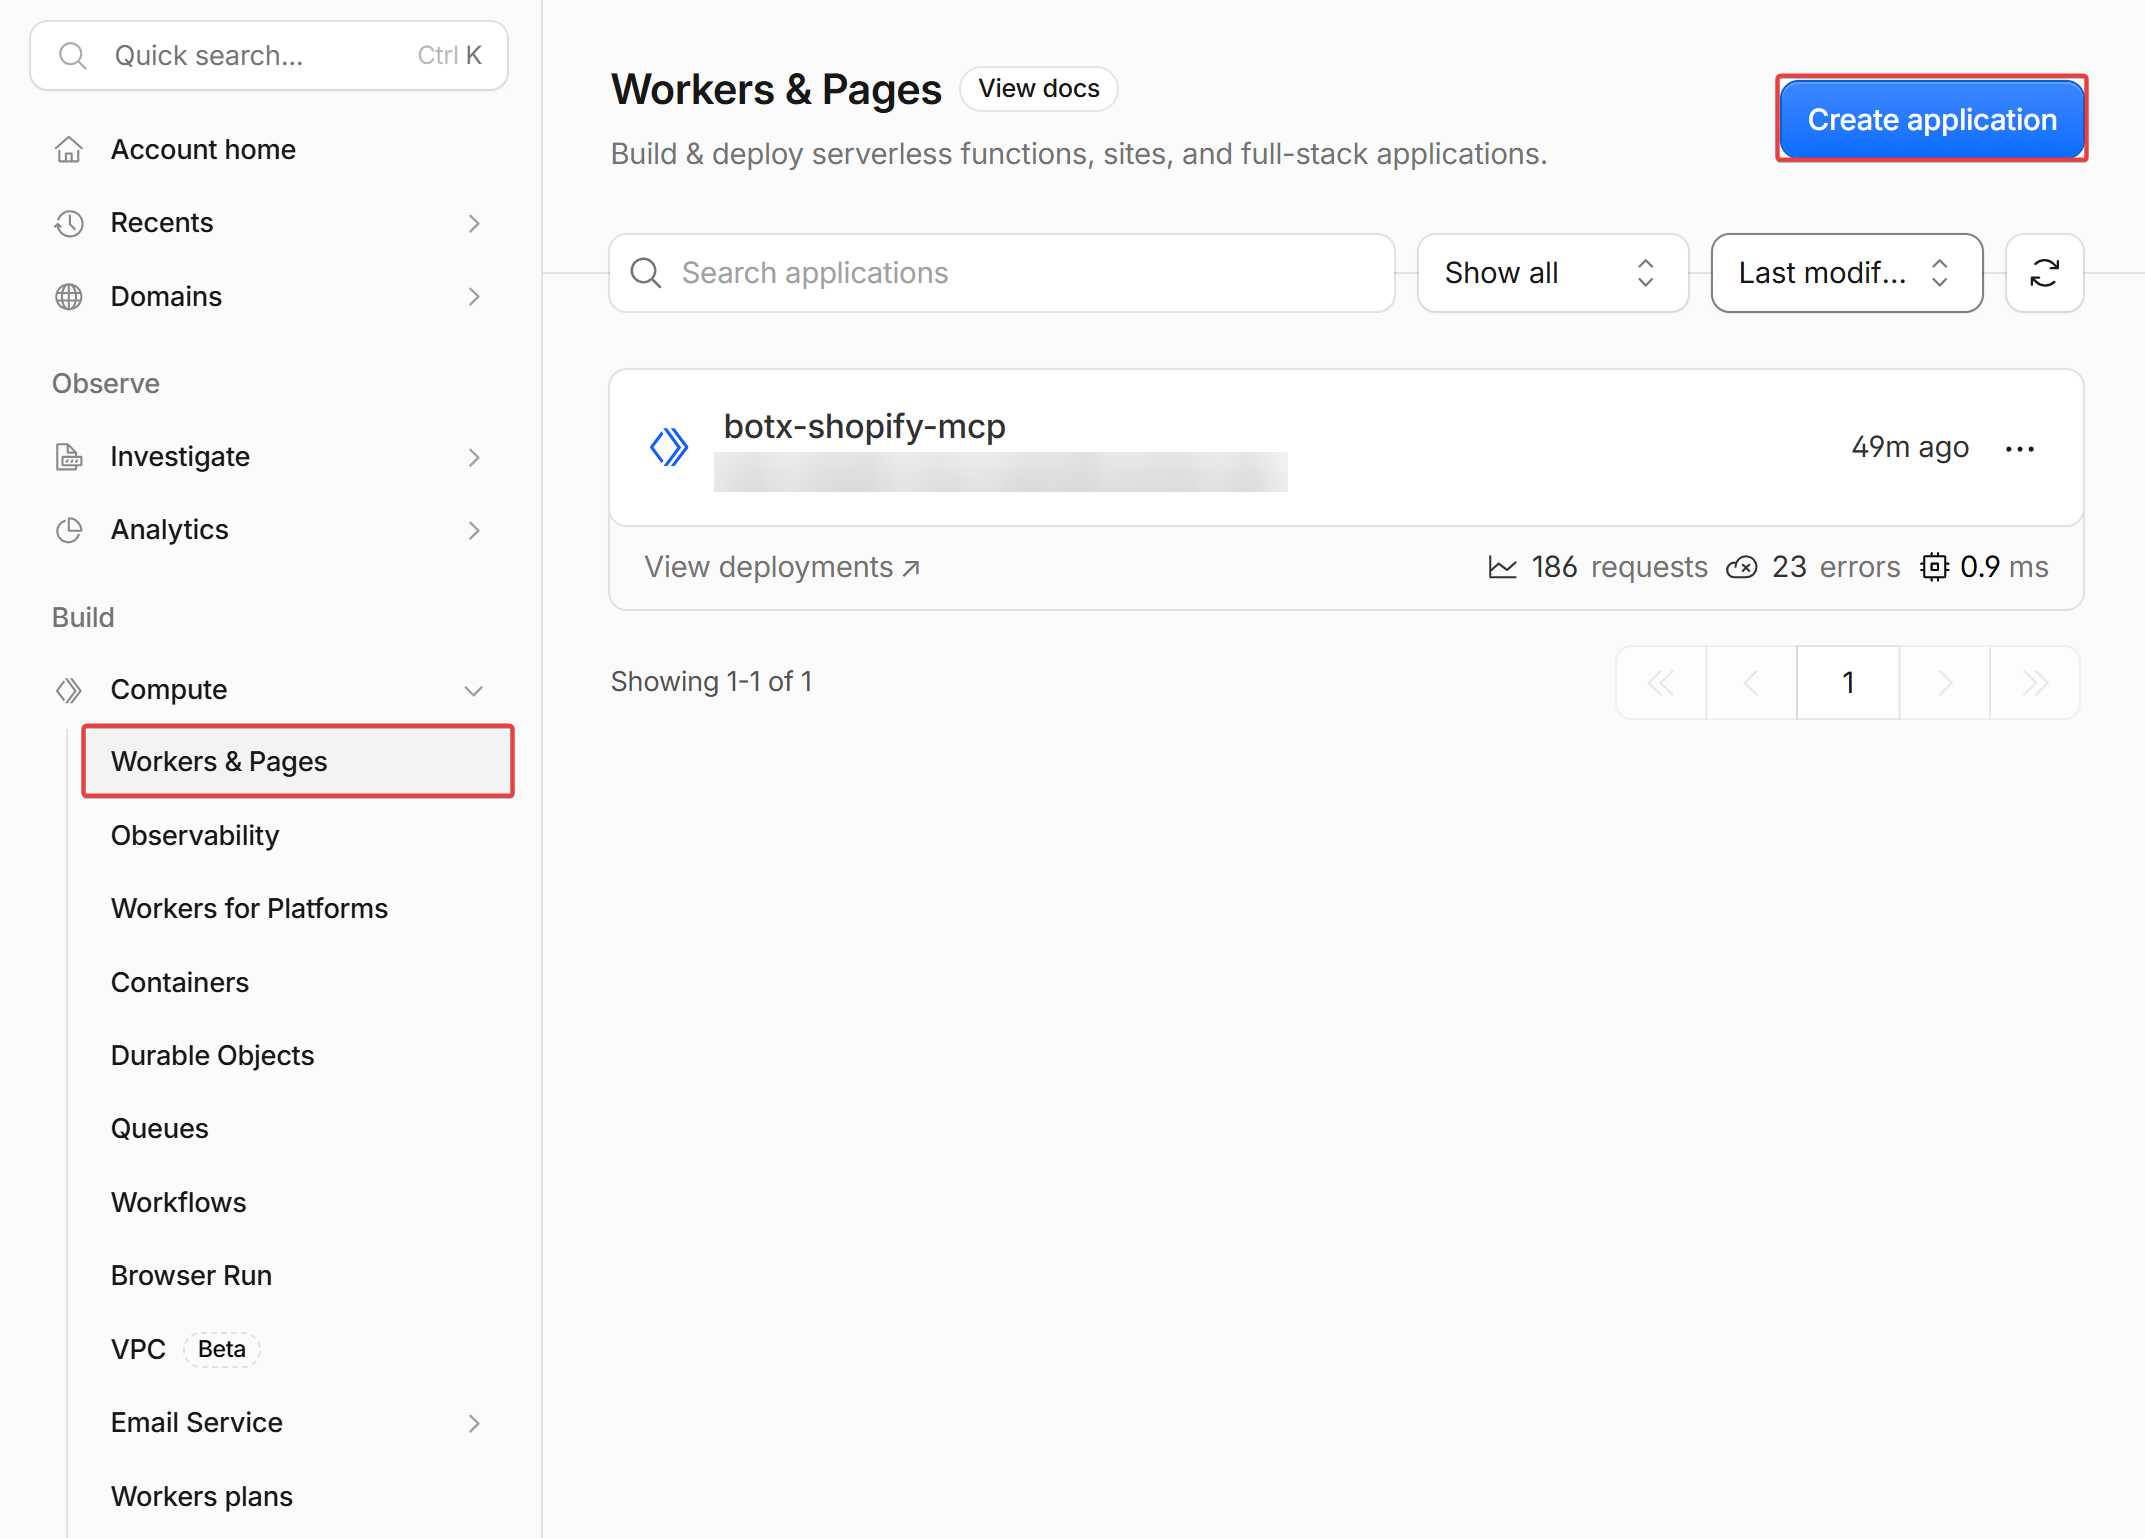The width and height of the screenshot is (2145, 1538).
Task: Open Workflows in sidebar
Action: [178, 1203]
